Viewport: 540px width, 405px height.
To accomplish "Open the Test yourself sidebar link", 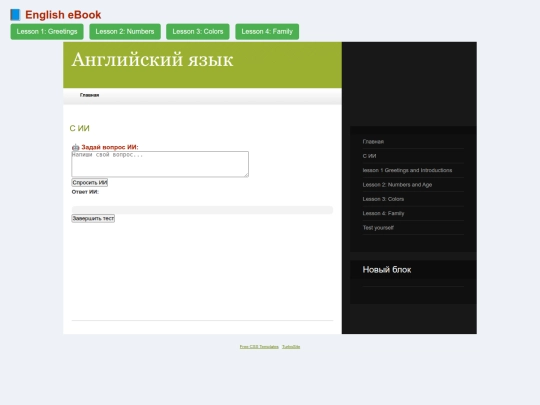I will (x=378, y=228).
